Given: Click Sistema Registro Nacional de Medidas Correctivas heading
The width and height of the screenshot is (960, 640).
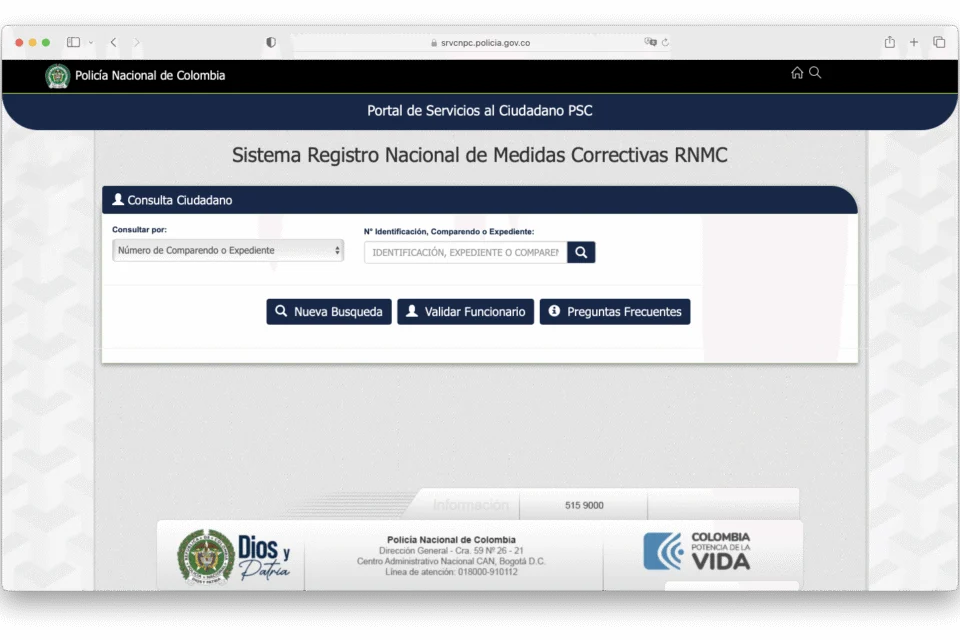Looking at the screenshot, I should click(x=479, y=155).
